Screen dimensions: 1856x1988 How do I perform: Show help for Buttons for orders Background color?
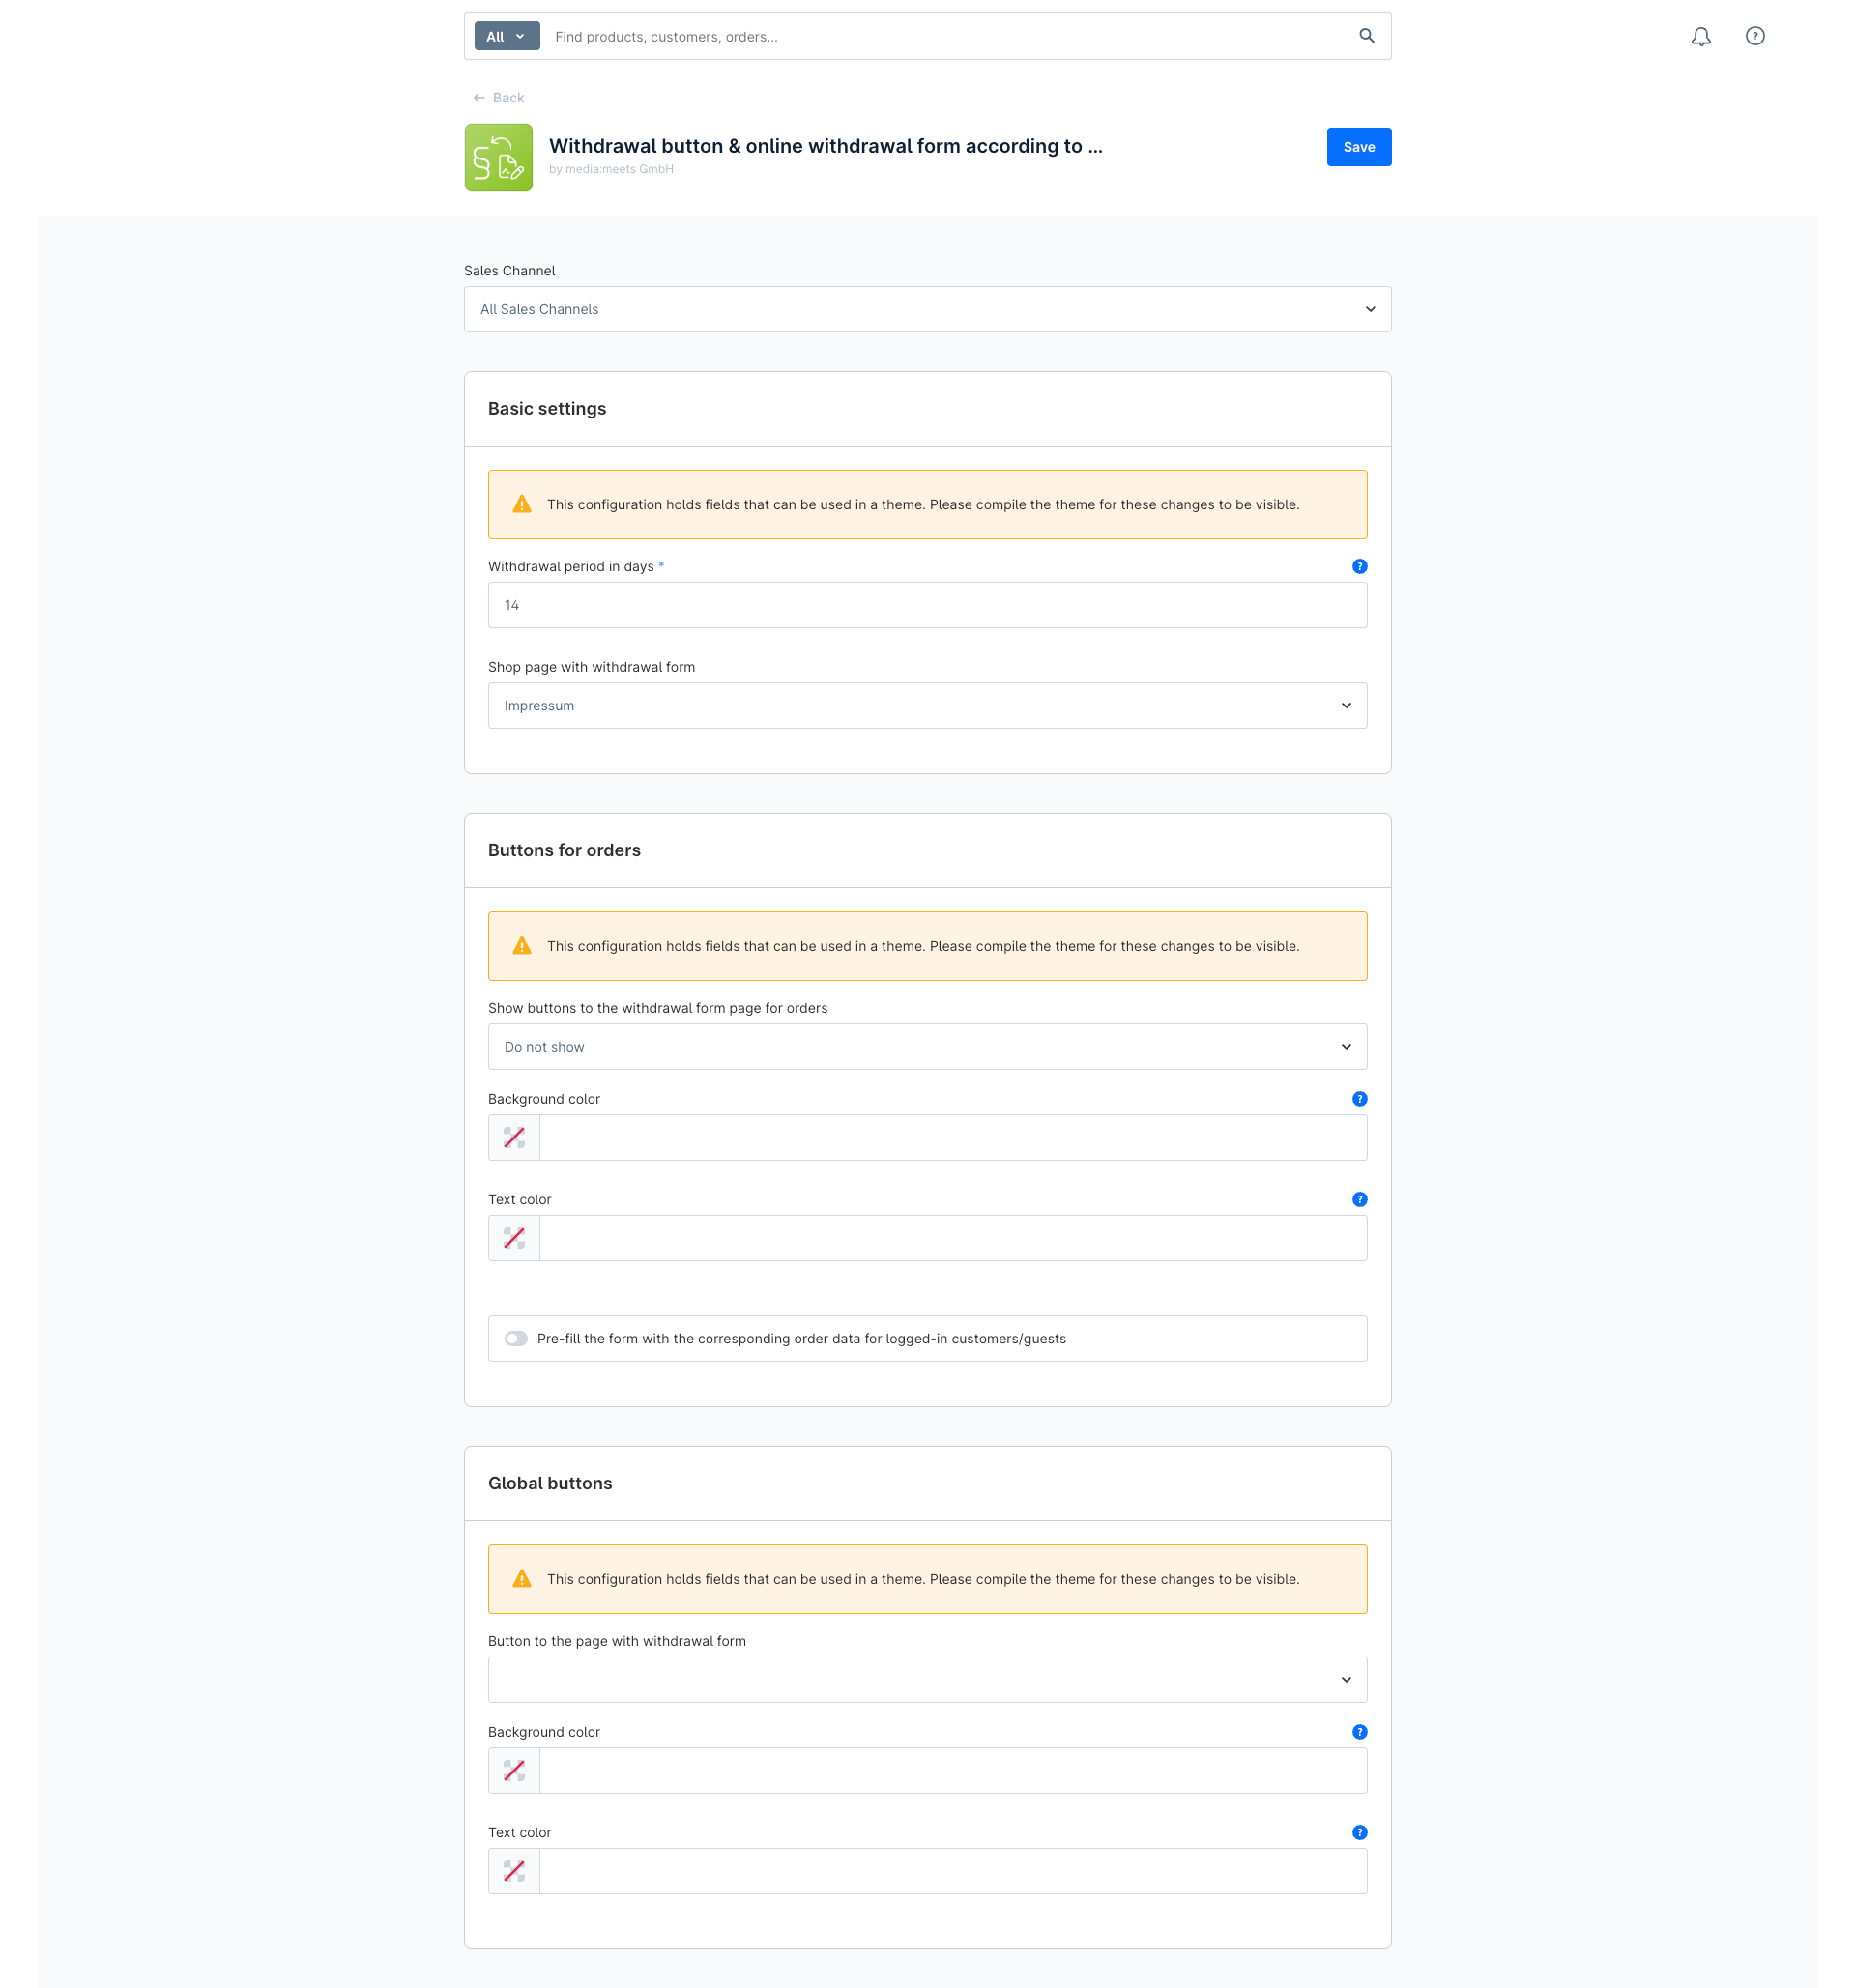[1359, 1099]
